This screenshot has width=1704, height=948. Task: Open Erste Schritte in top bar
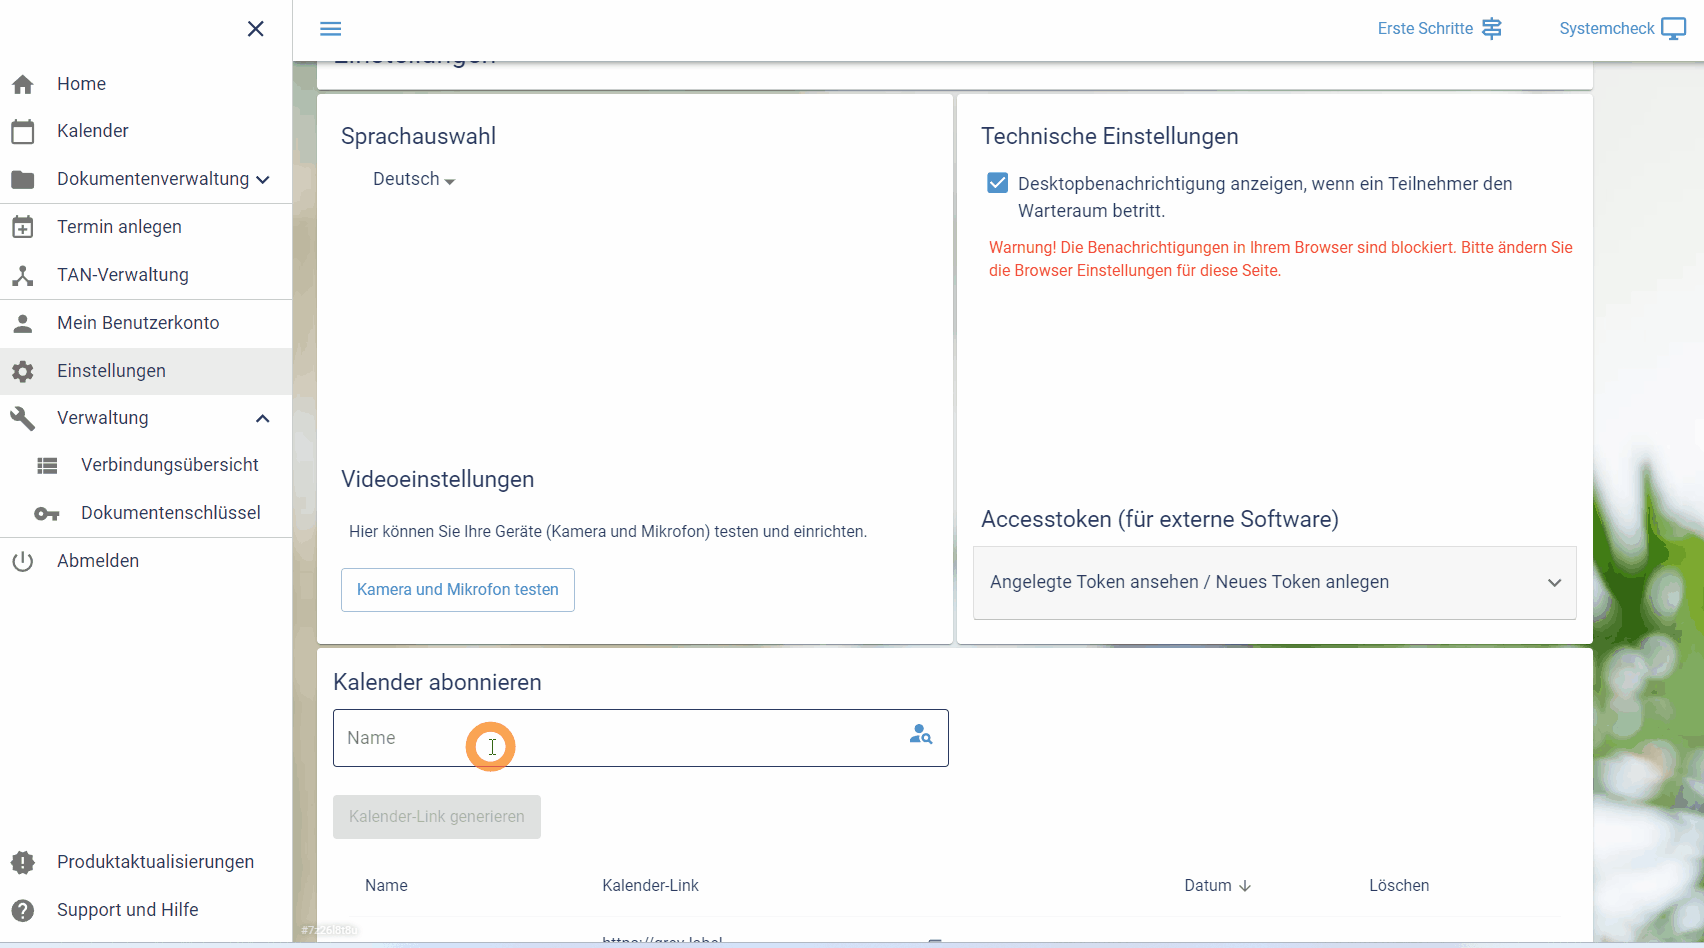pyautogui.click(x=1424, y=28)
